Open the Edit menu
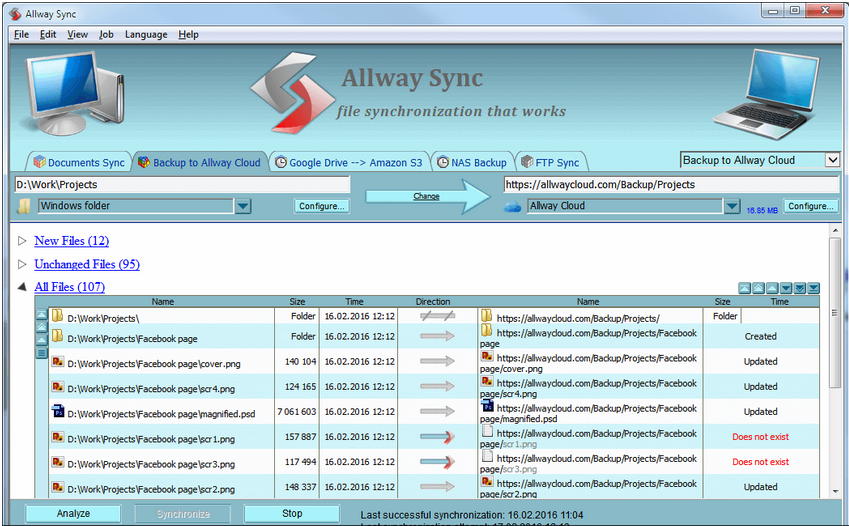849x526 pixels. click(48, 34)
